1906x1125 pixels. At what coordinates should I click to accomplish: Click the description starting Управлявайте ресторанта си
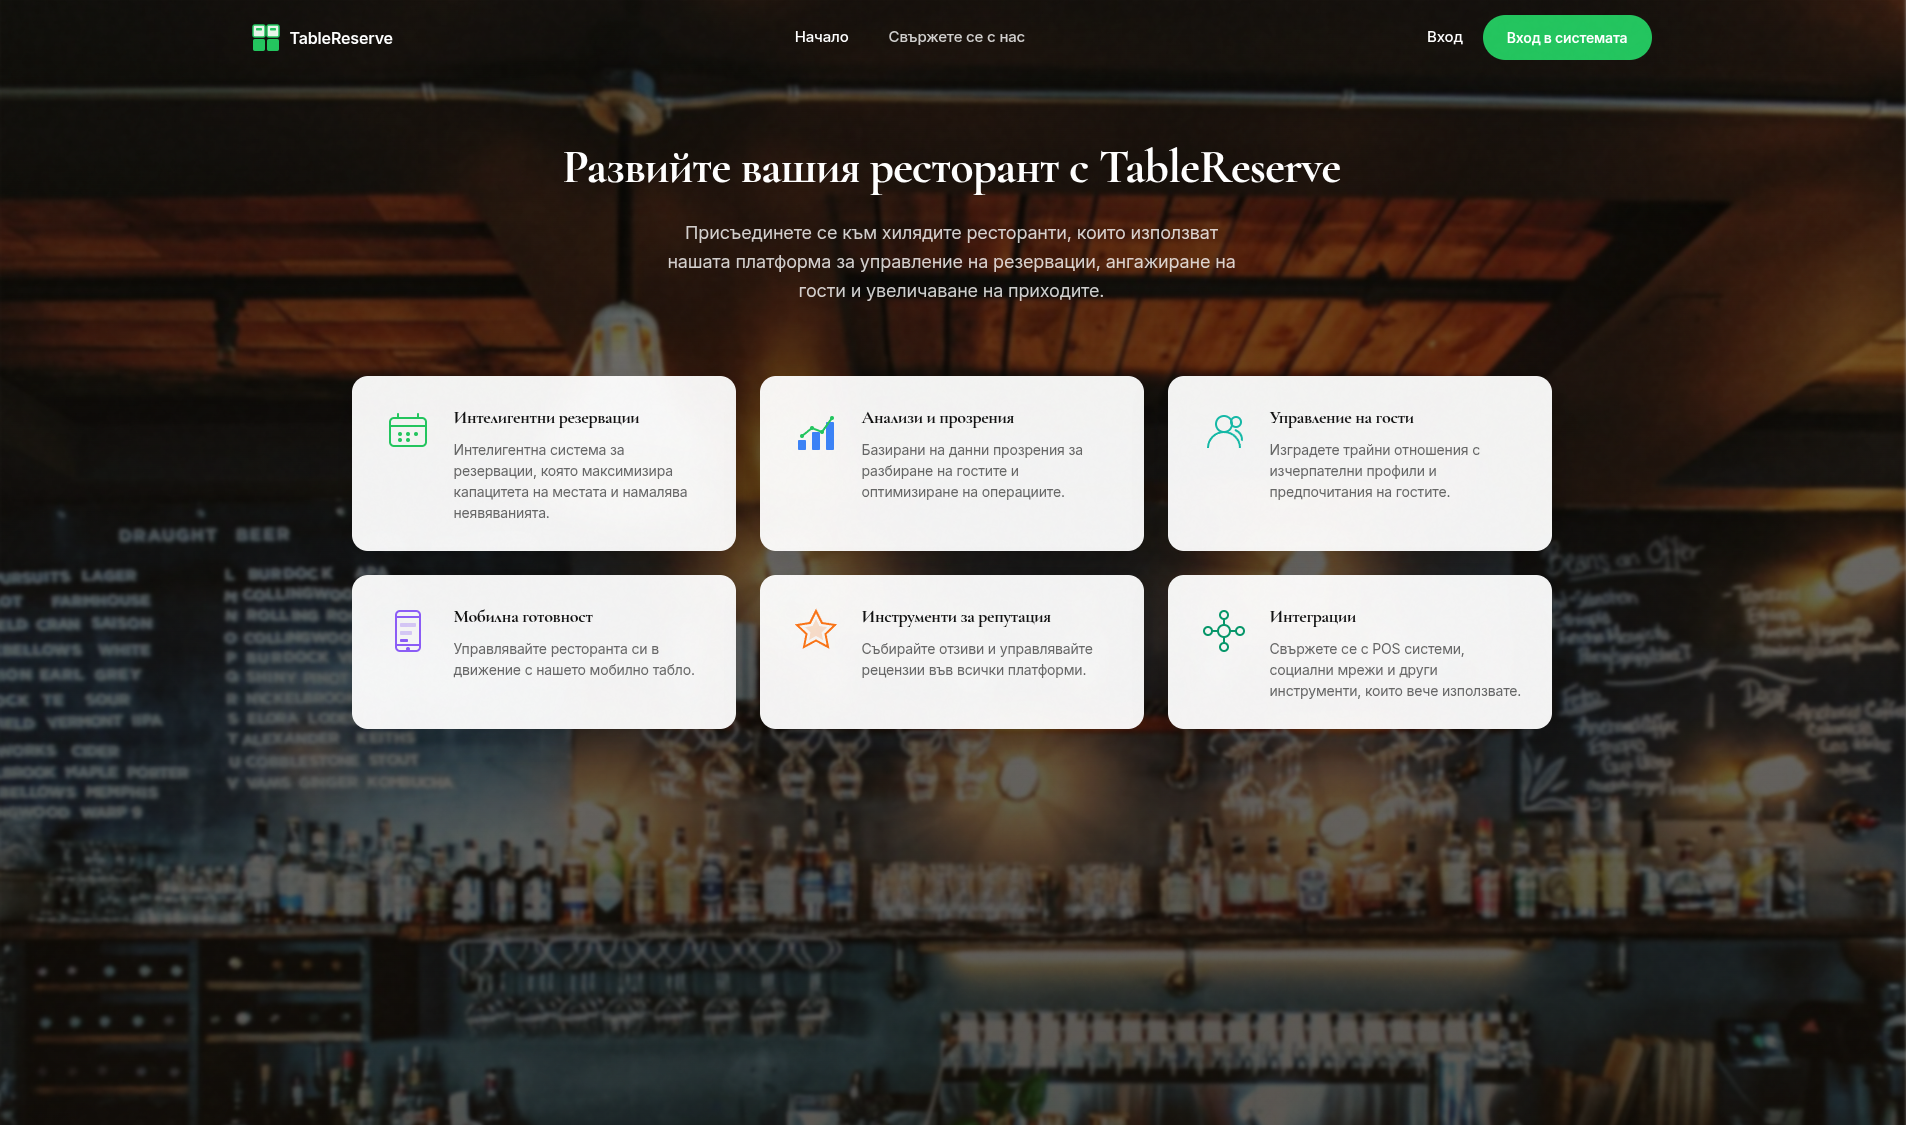574,660
